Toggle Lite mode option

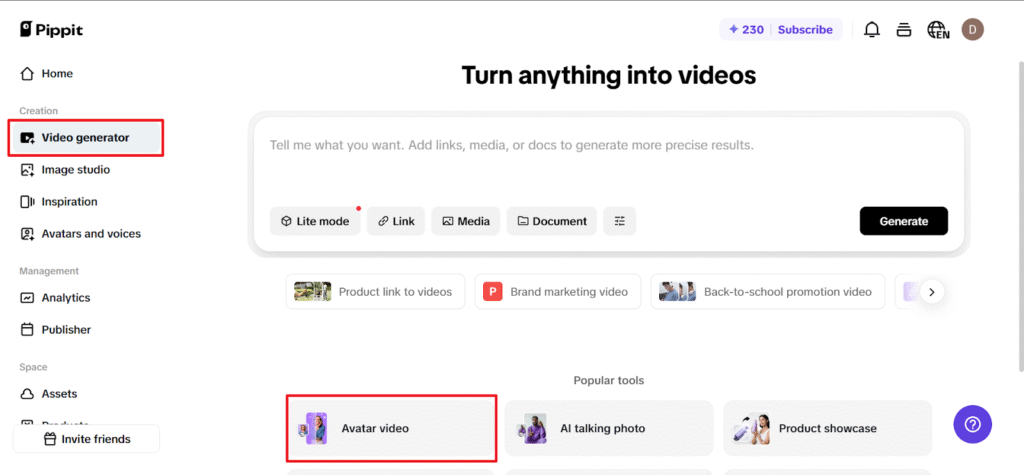[x=315, y=221]
